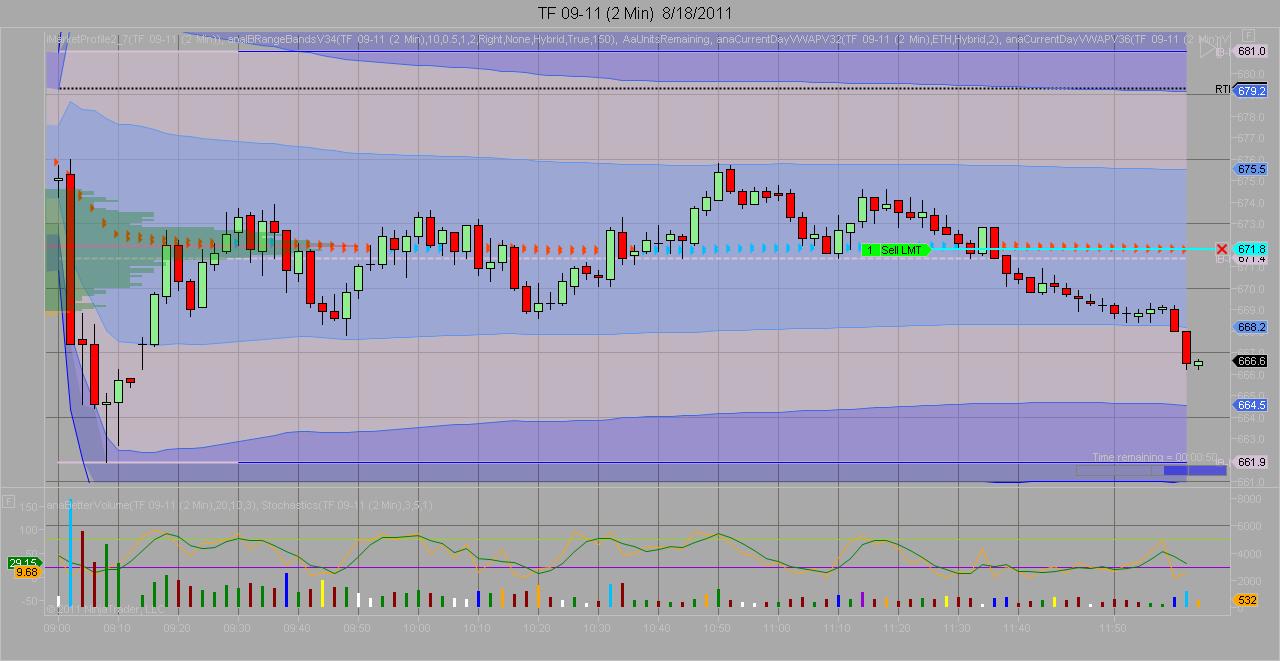Click the RTI label on the price axis
This screenshot has width=1280, height=661.
(1223, 89)
